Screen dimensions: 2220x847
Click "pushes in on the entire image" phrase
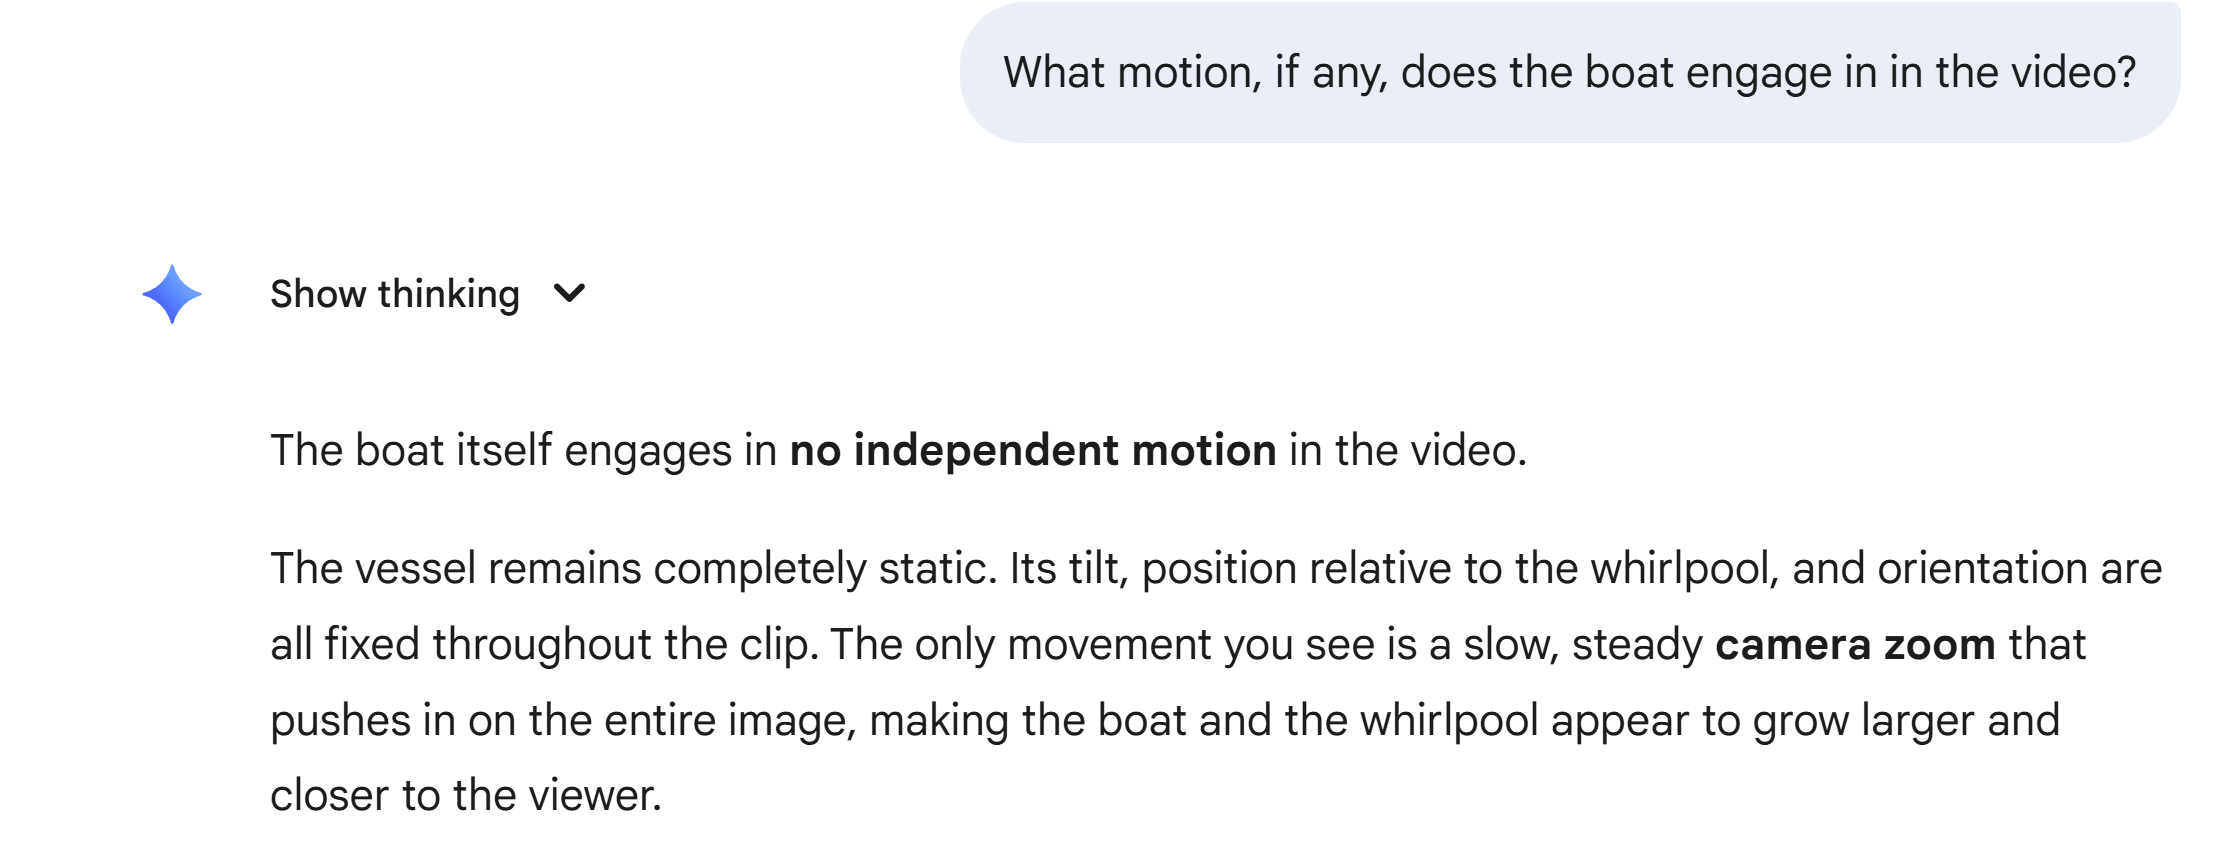click(x=558, y=720)
